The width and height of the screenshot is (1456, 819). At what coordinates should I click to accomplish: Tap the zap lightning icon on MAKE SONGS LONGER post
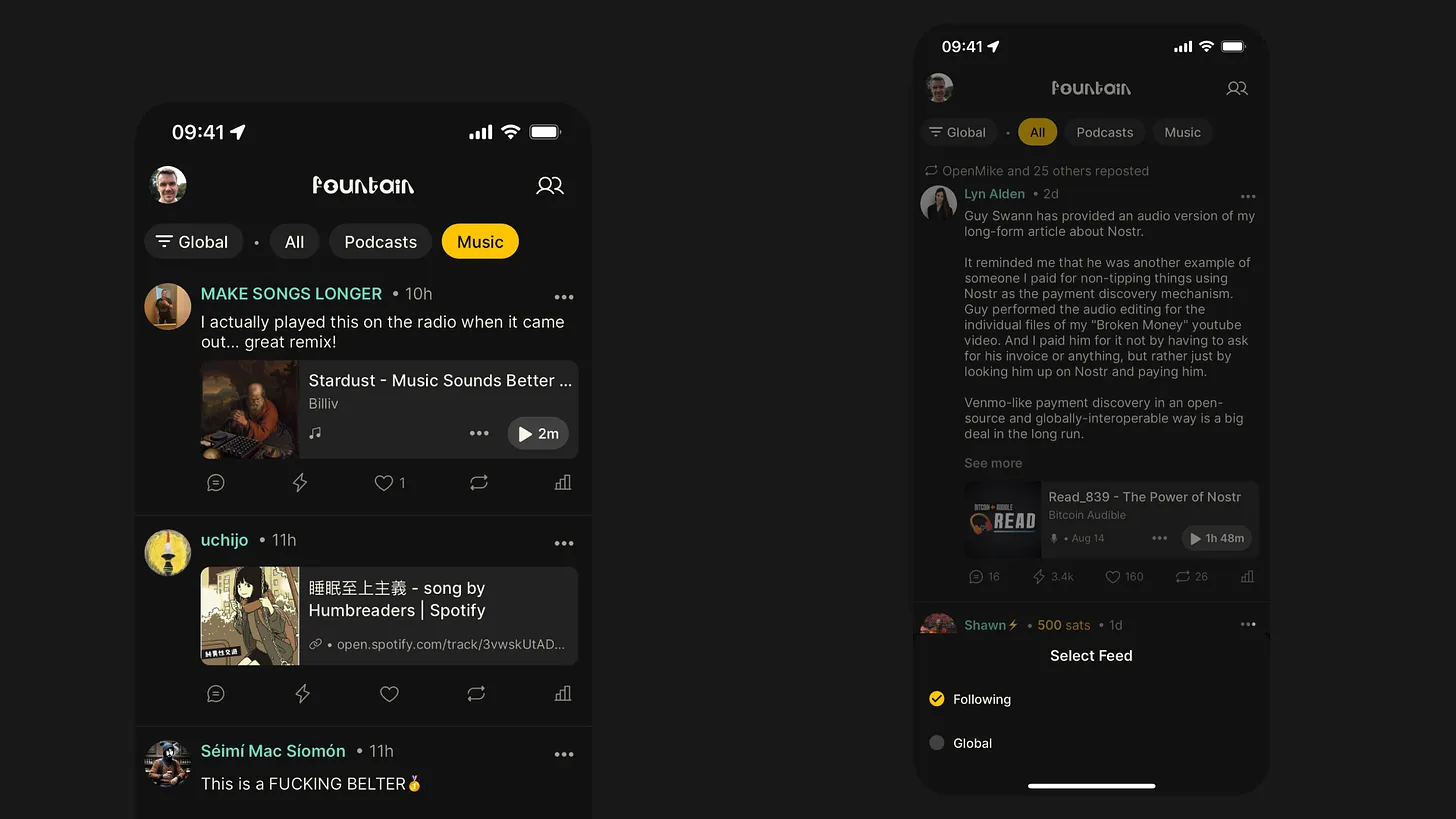point(300,483)
